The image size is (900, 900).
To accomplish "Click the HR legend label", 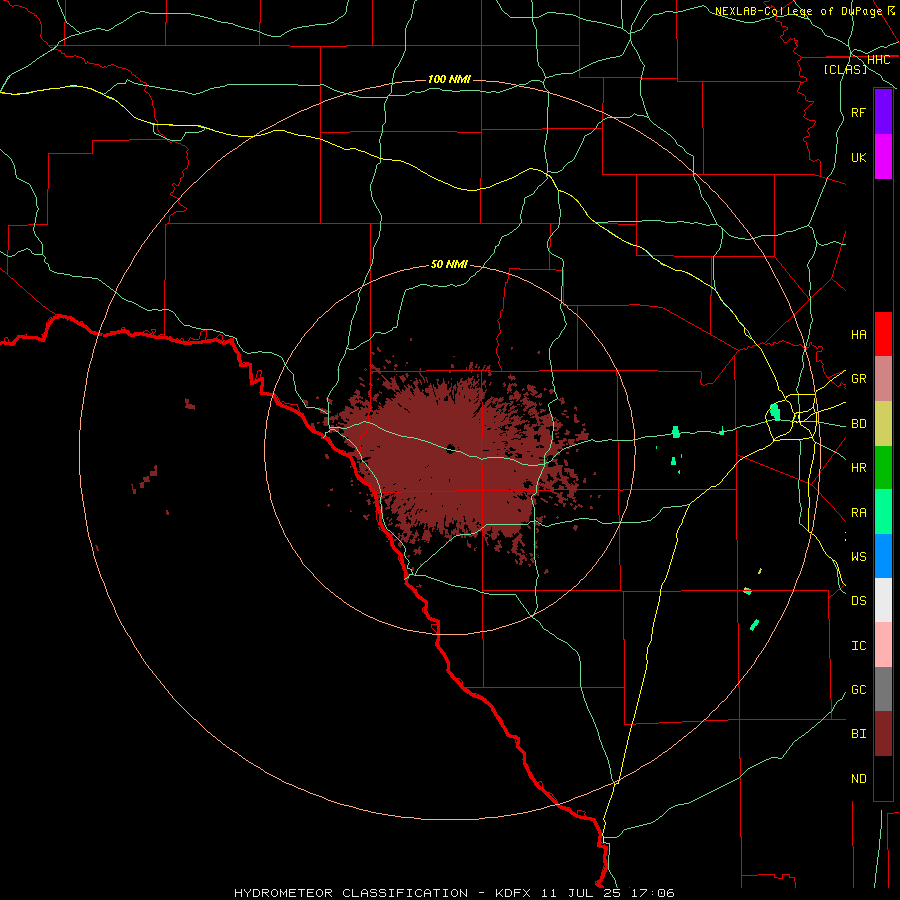I will click(858, 468).
